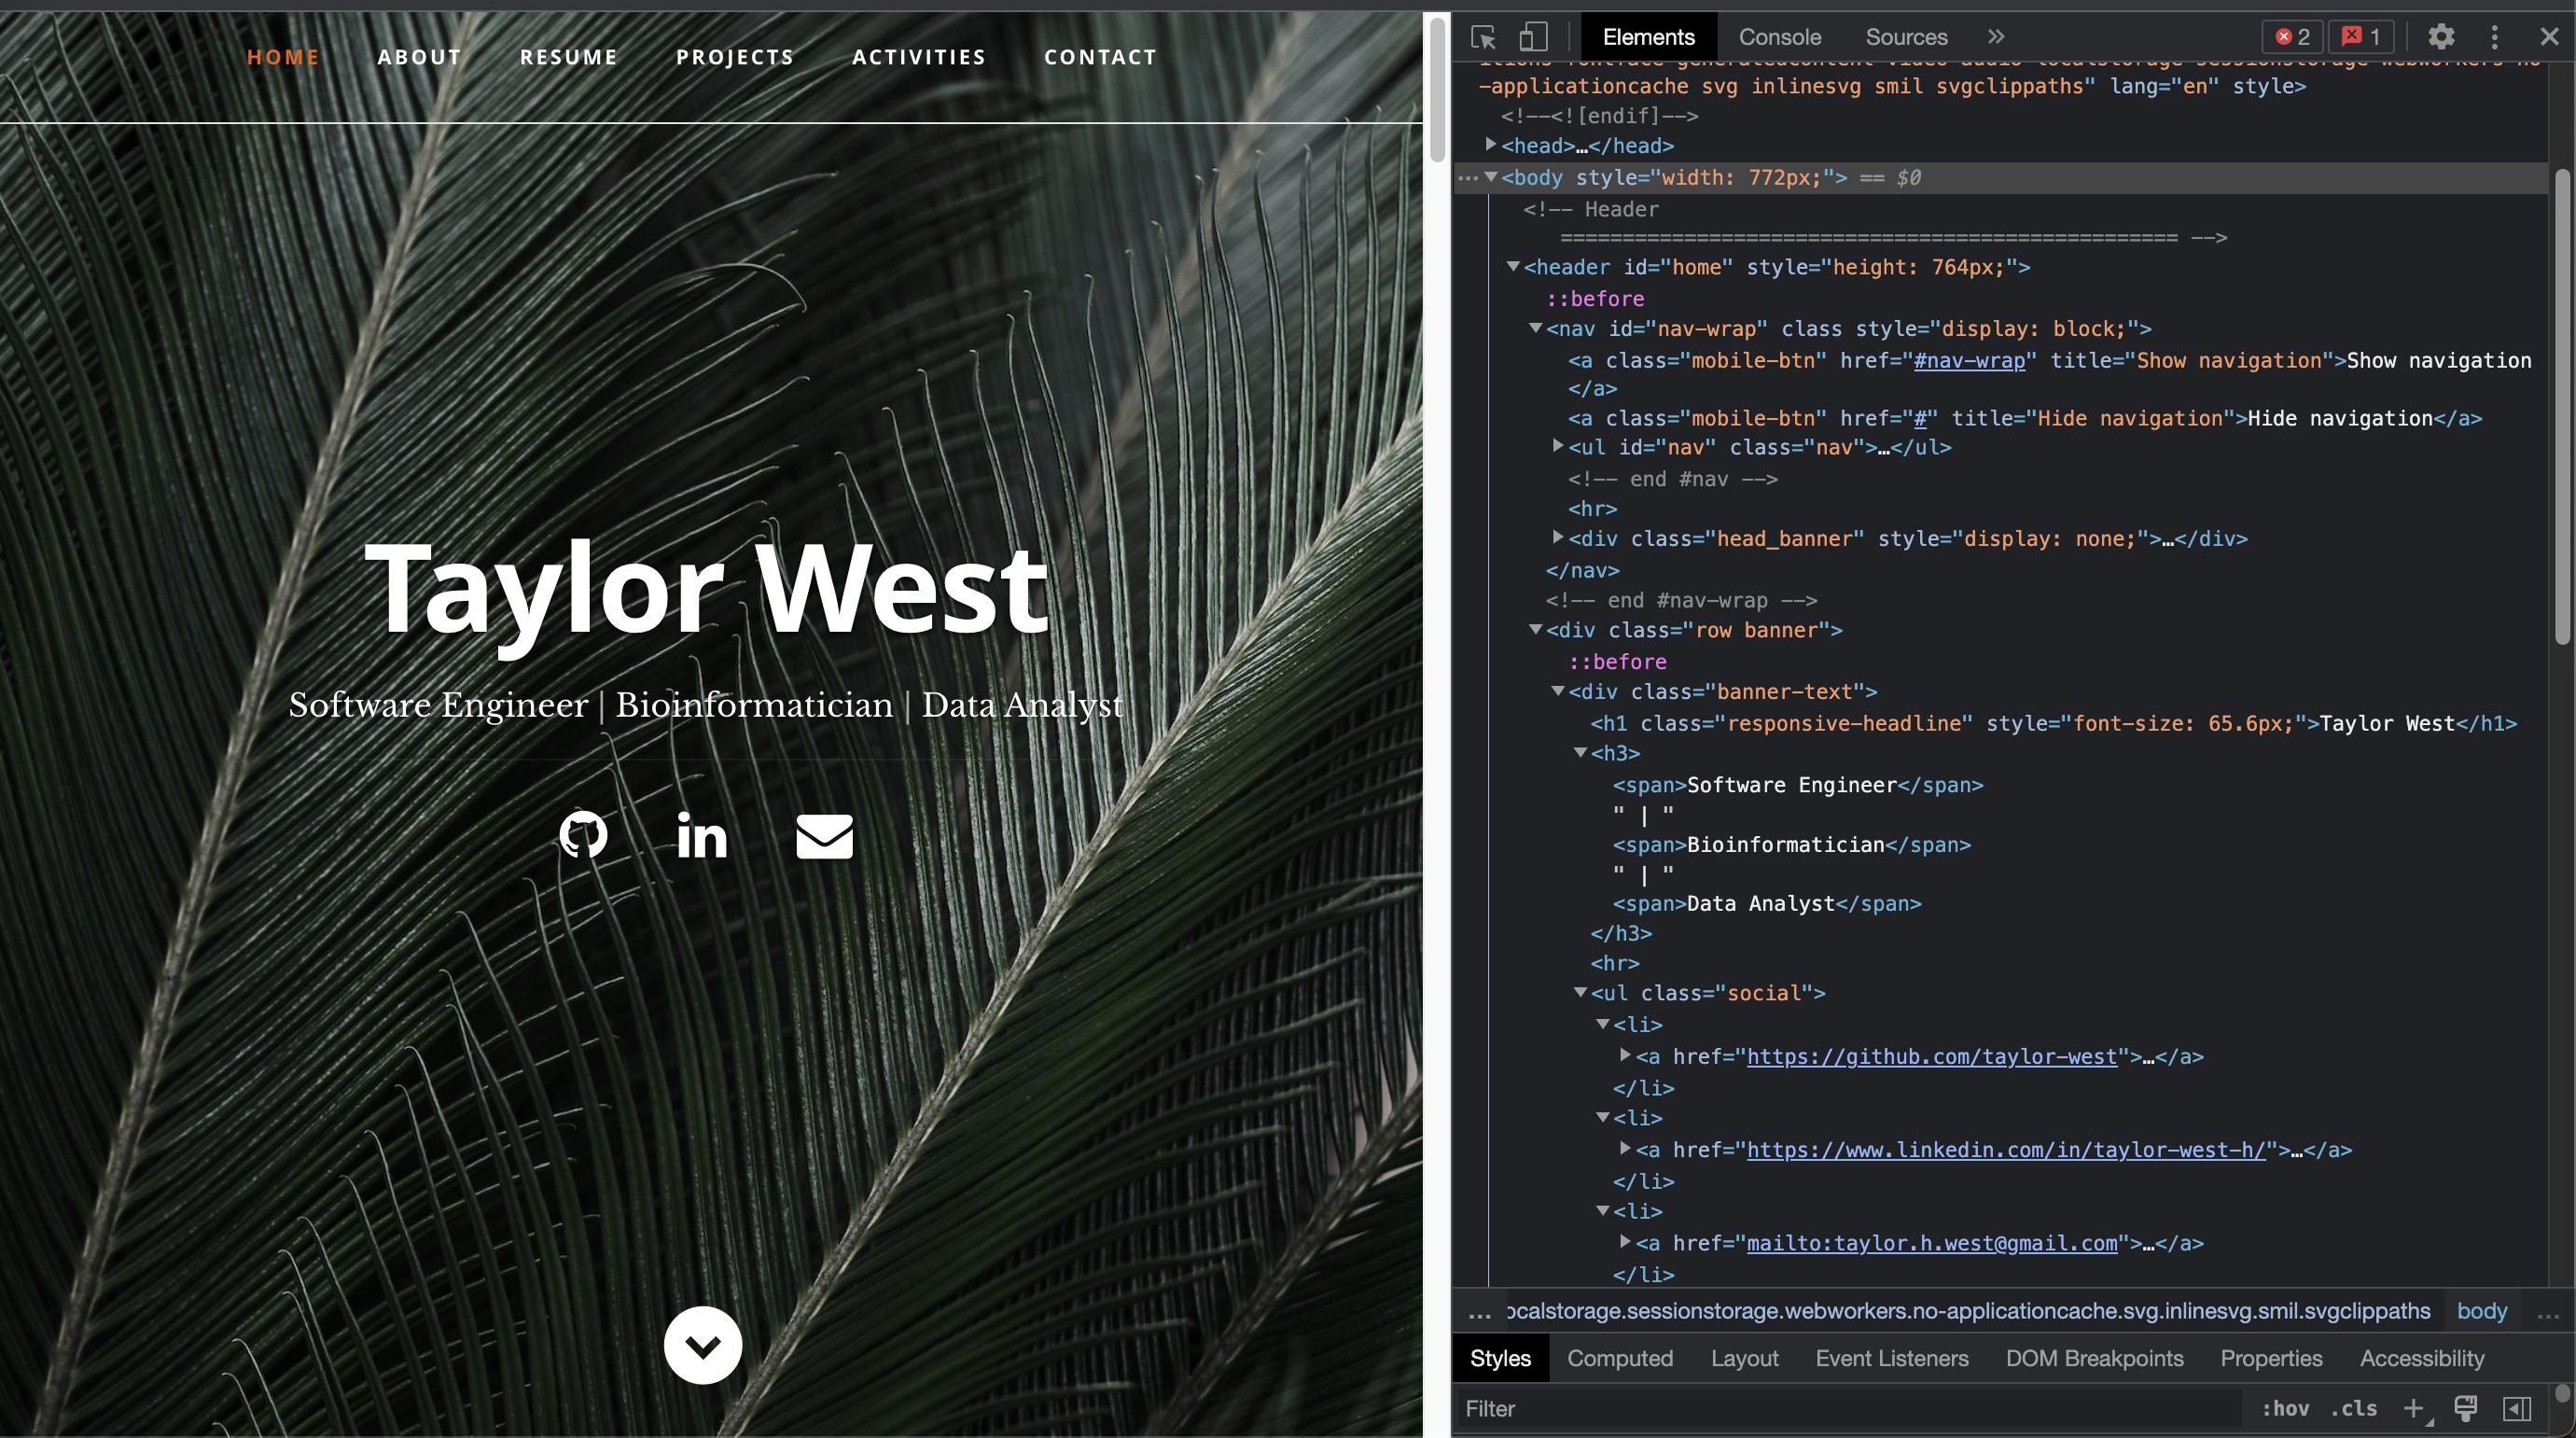The height and width of the screenshot is (1438, 2576).
Task: Click the new style rule plus icon
Action: [2413, 1408]
